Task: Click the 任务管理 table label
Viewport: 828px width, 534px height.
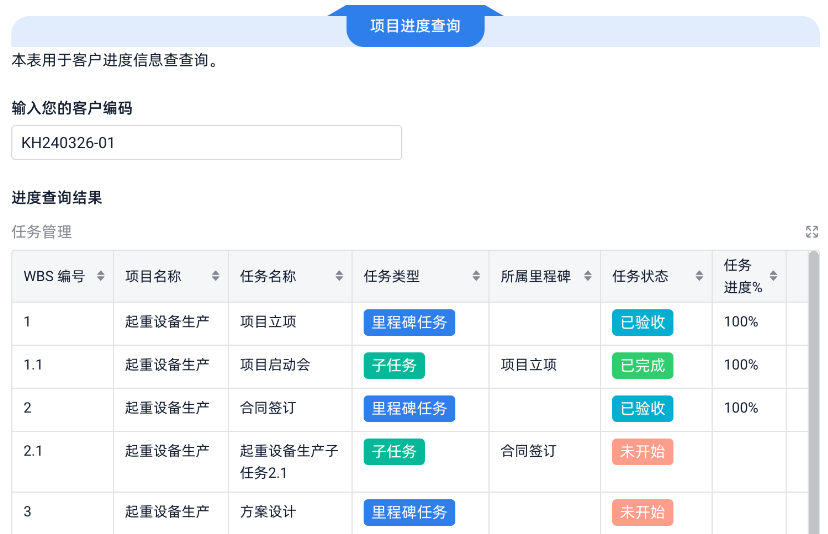Action: 42,232
